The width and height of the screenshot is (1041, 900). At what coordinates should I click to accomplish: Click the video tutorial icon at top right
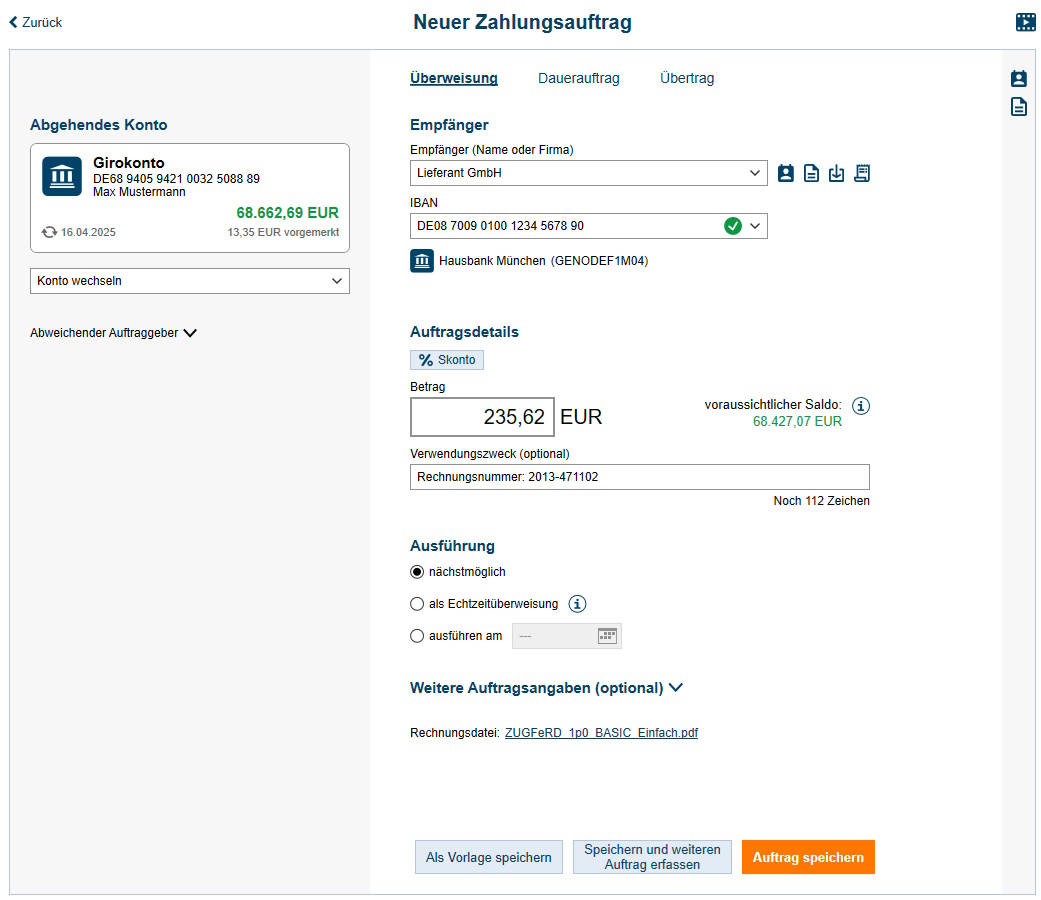click(1025, 22)
